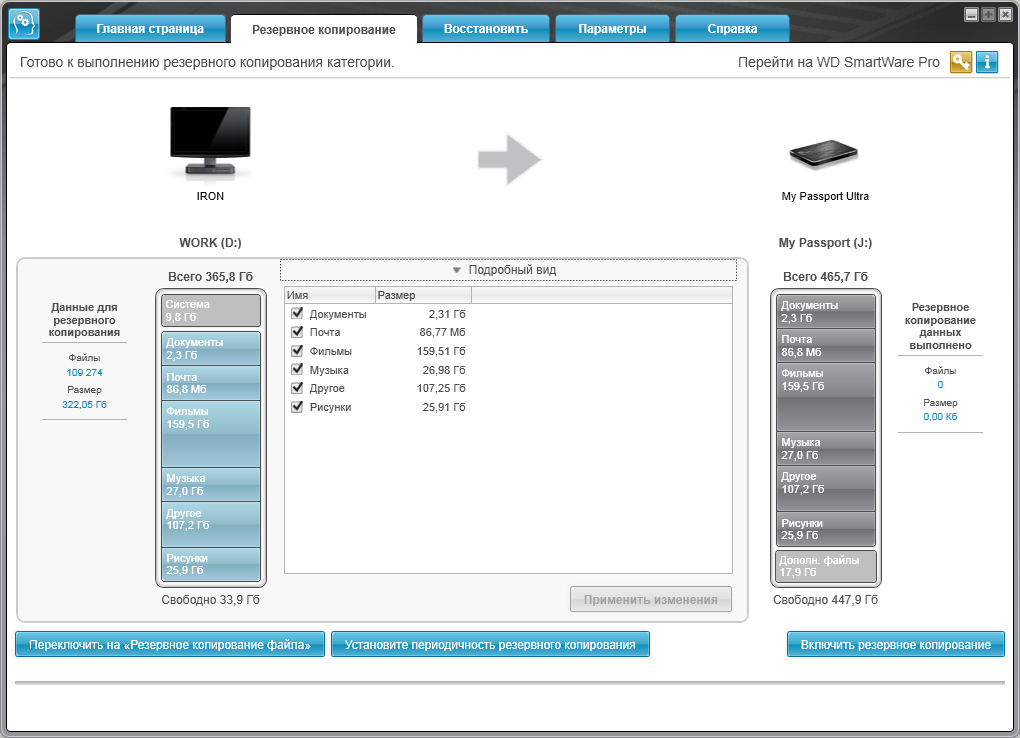
Task: Uncheck the Документы category checkbox
Action: pos(297,314)
